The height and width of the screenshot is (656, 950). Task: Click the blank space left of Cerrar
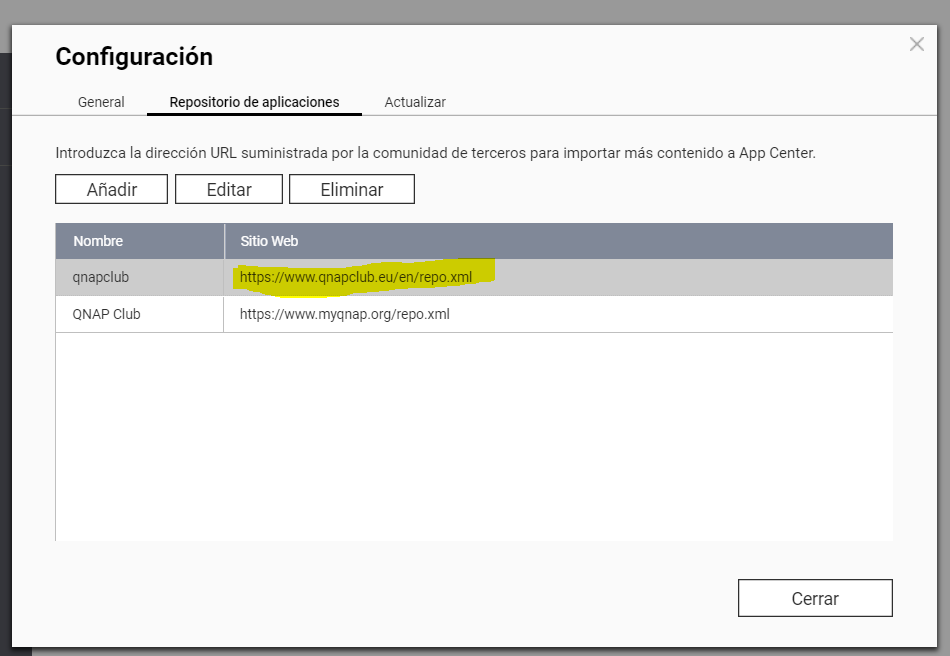point(400,598)
